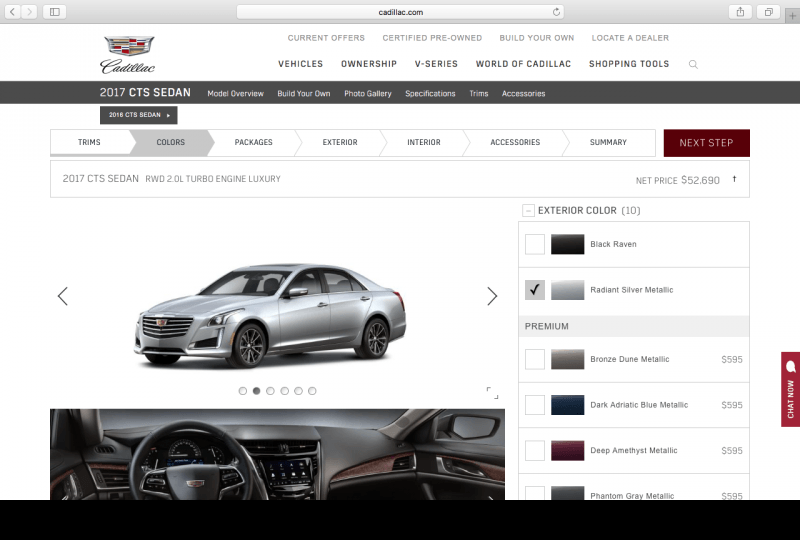Image resolution: width=800 pixels, height=540 pixels.
Task: Open Build Your Own in CTS bar
Action: point(304,93)
